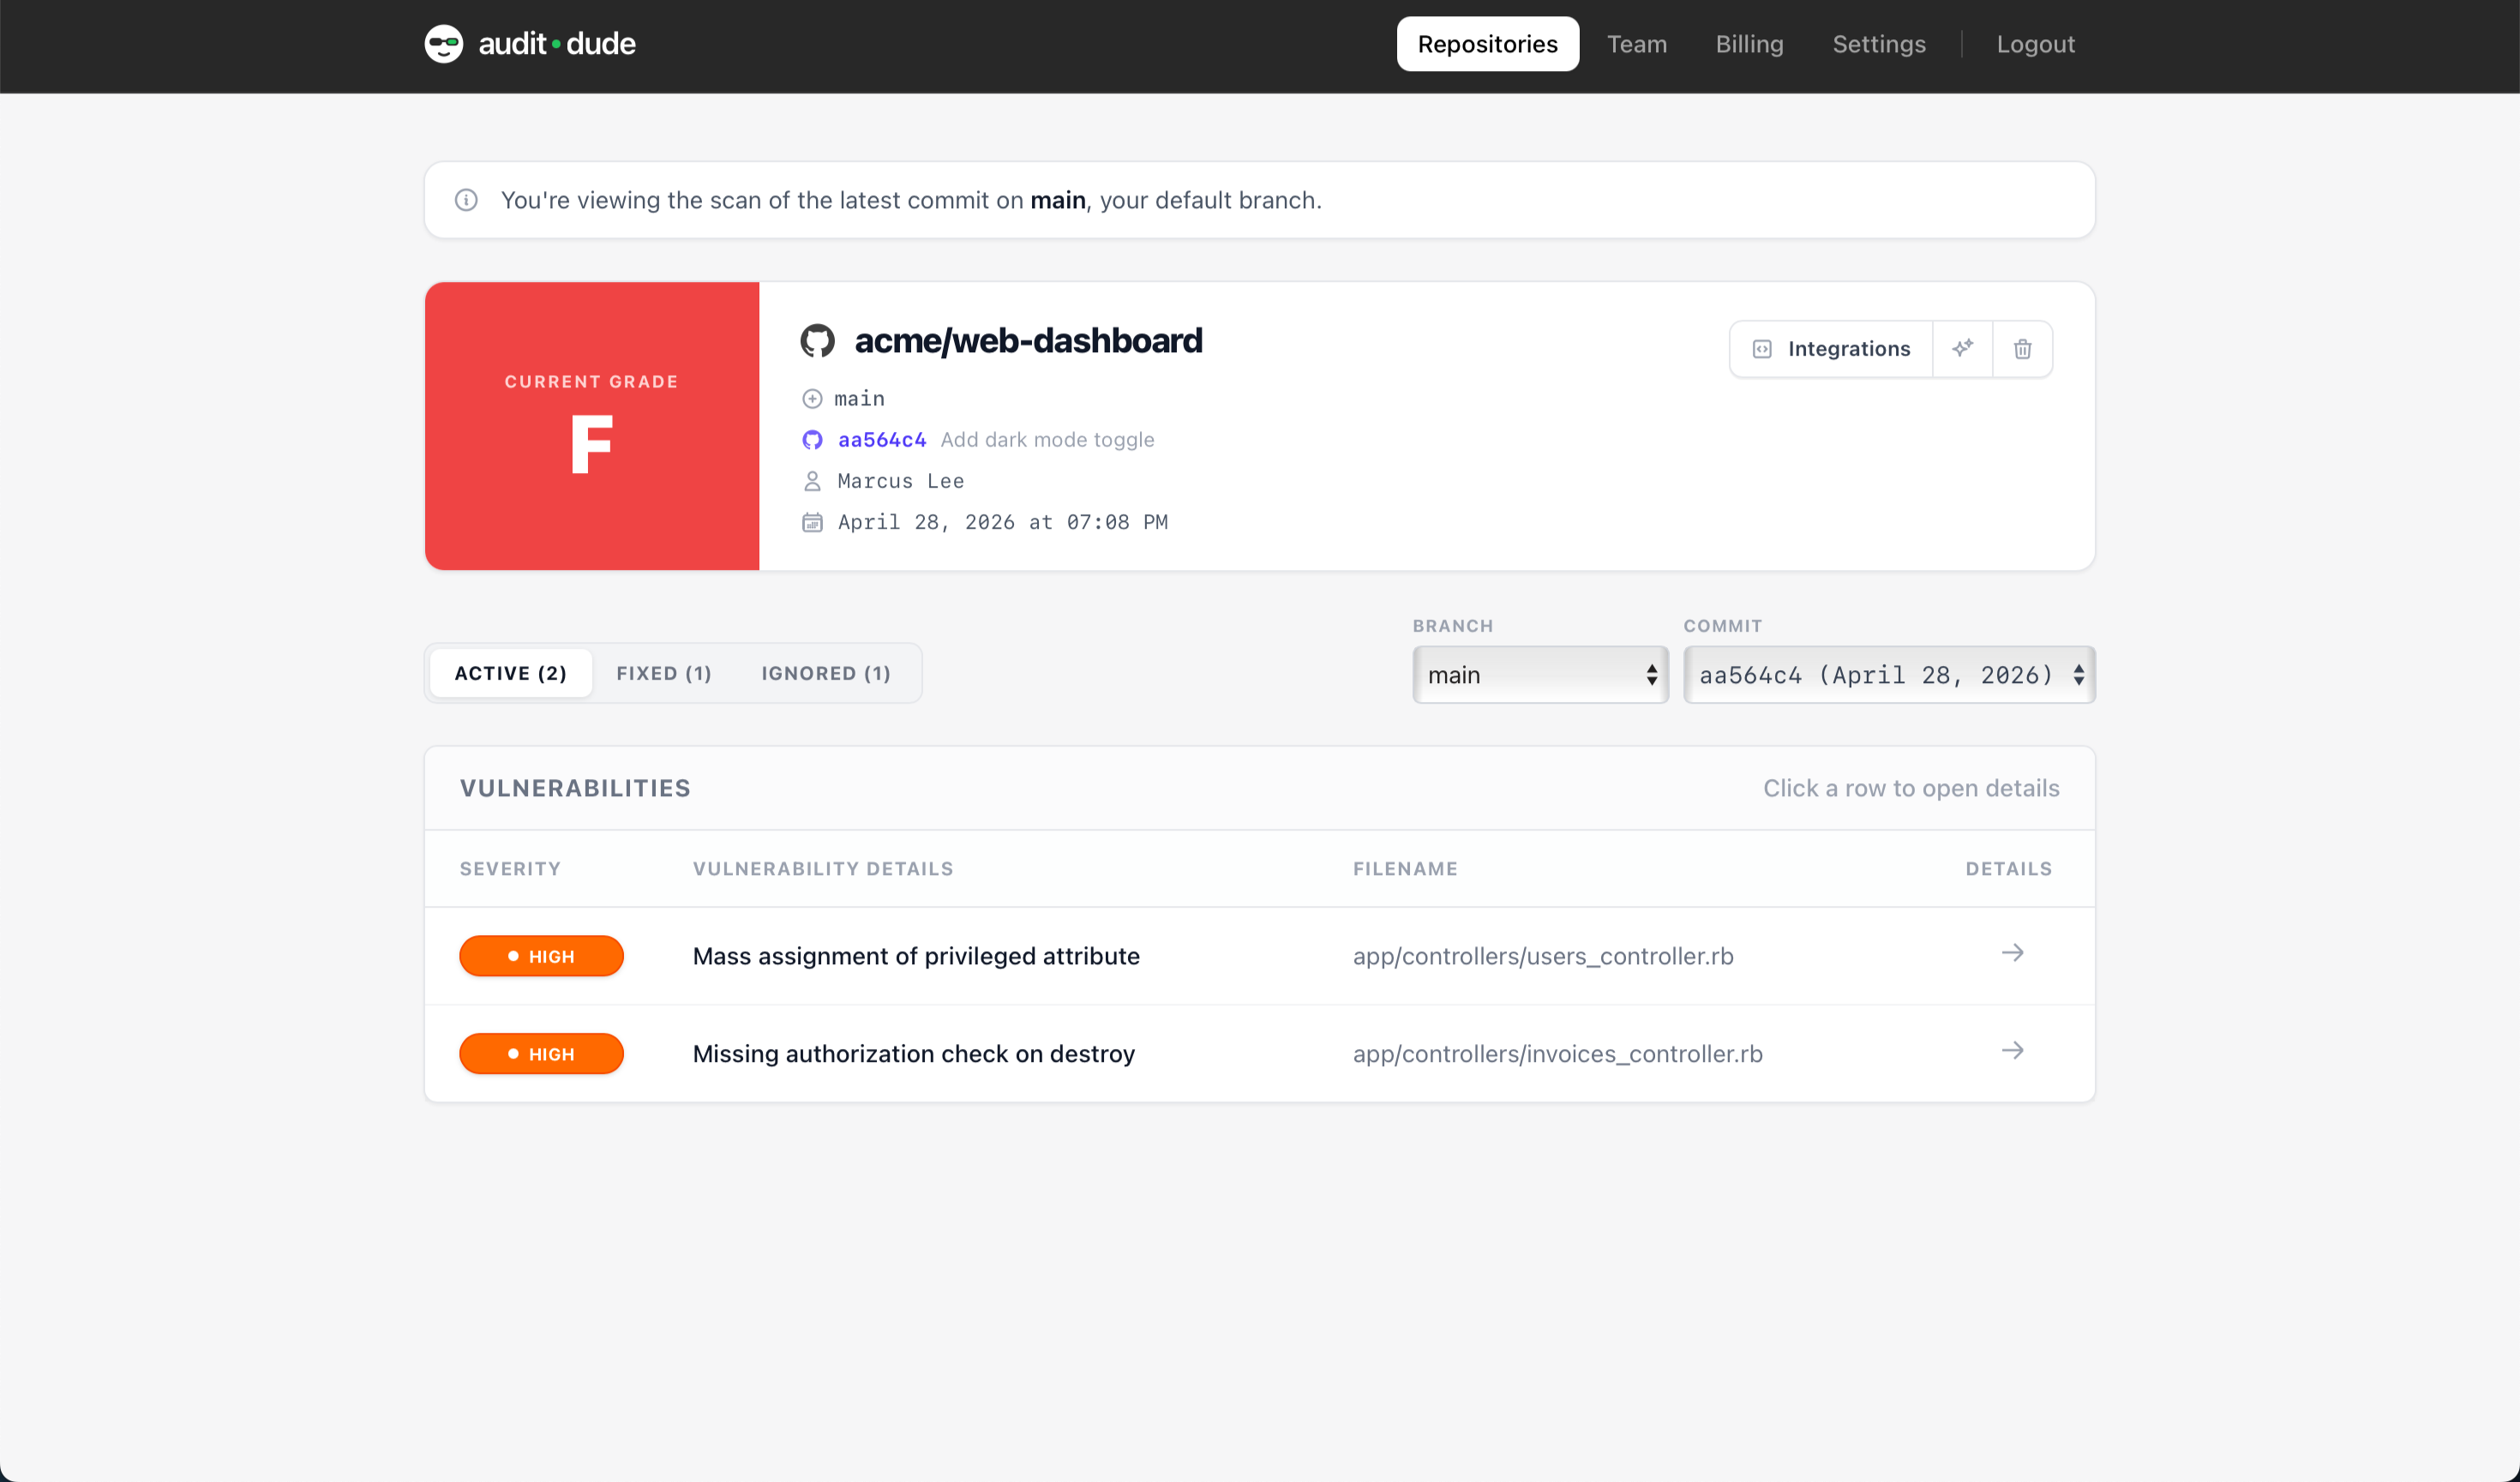Expand the Branch dropdown showing main

pos(1540,675)
